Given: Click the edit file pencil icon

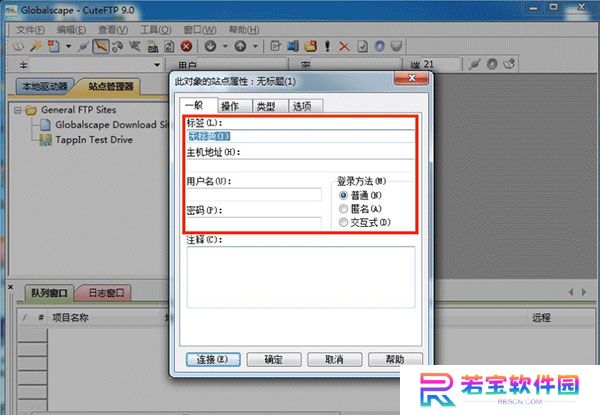Looking at the screenshot, I should click(276, 47).
